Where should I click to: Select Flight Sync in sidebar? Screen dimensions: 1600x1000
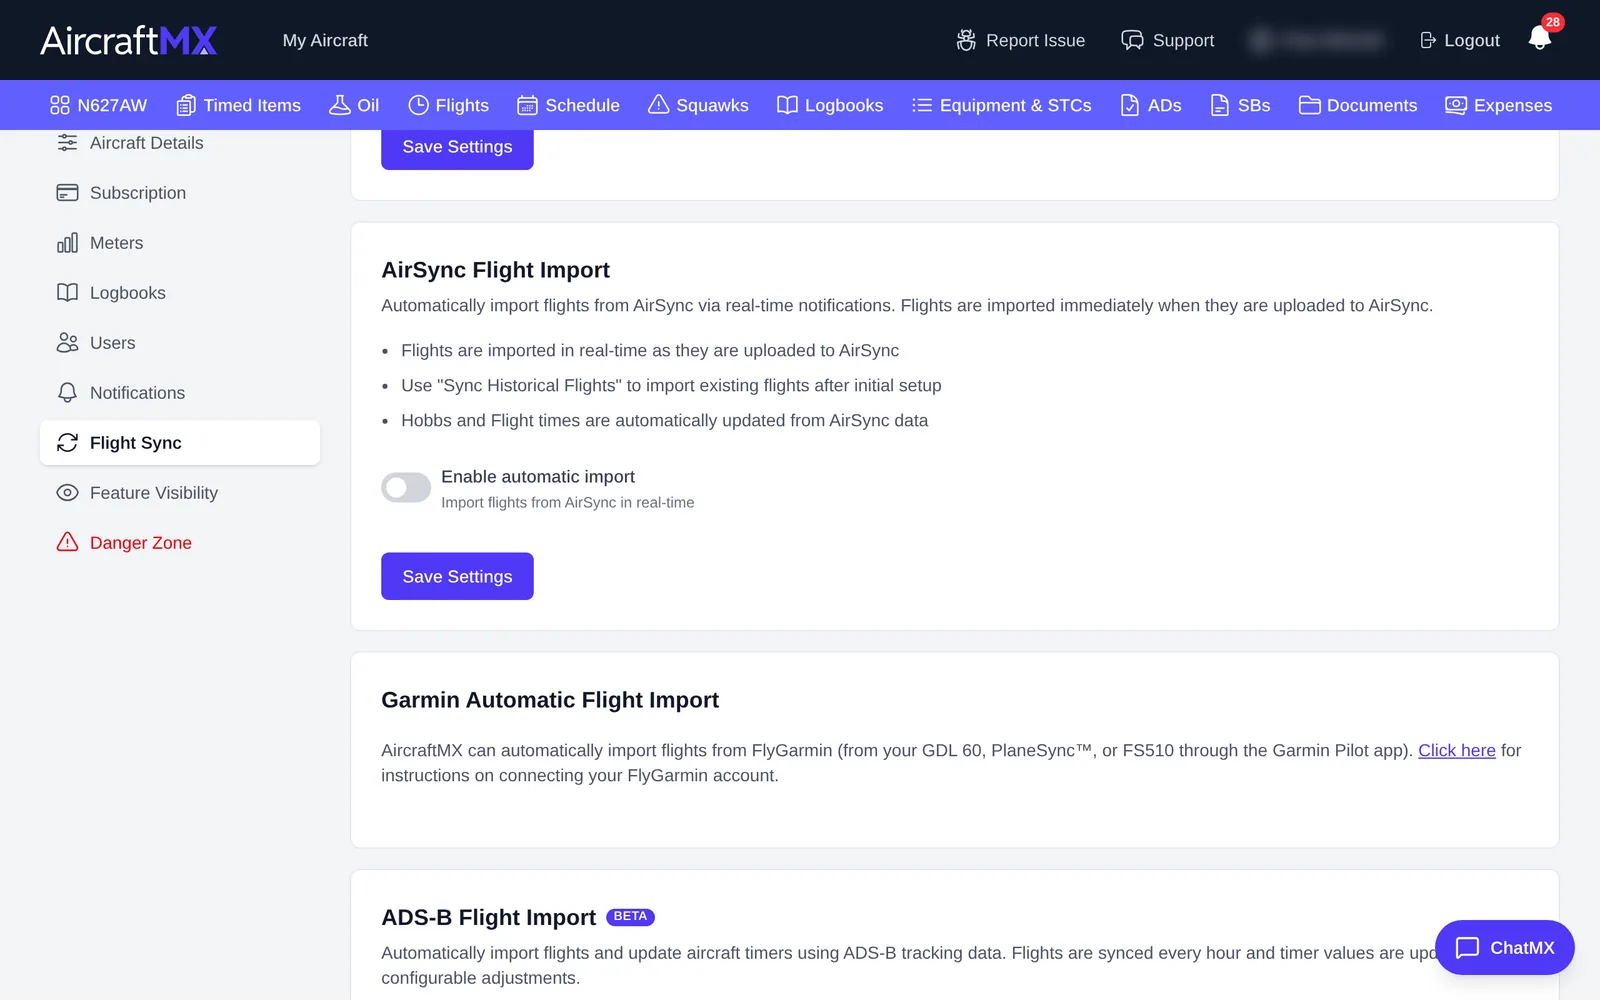tap(180, 443)
